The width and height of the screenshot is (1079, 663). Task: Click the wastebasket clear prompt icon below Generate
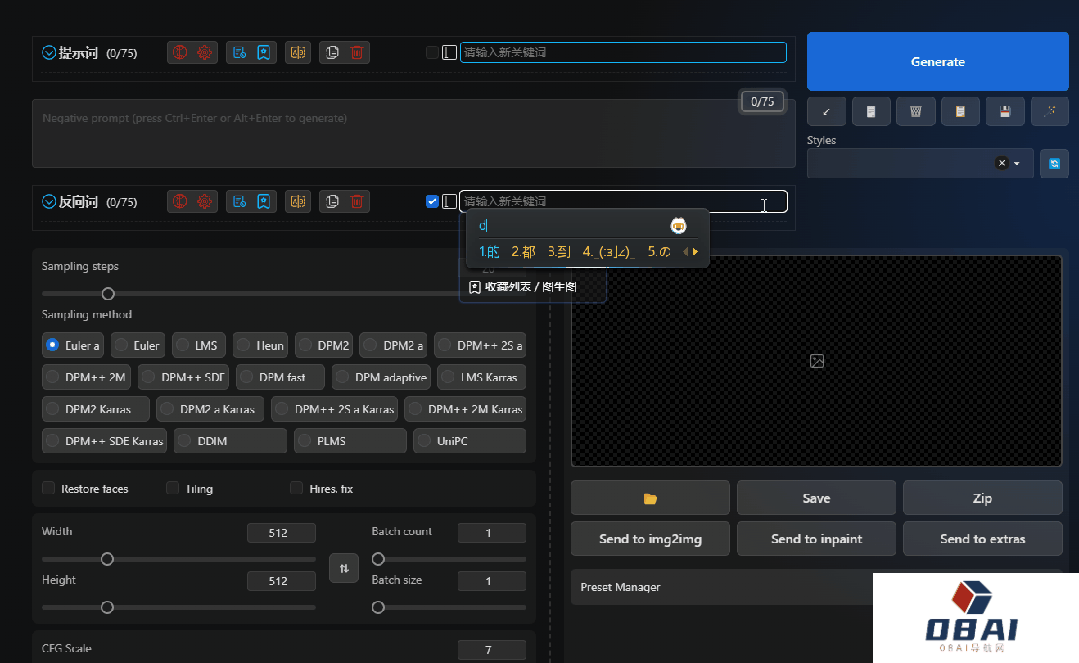[x=915, y=111]
